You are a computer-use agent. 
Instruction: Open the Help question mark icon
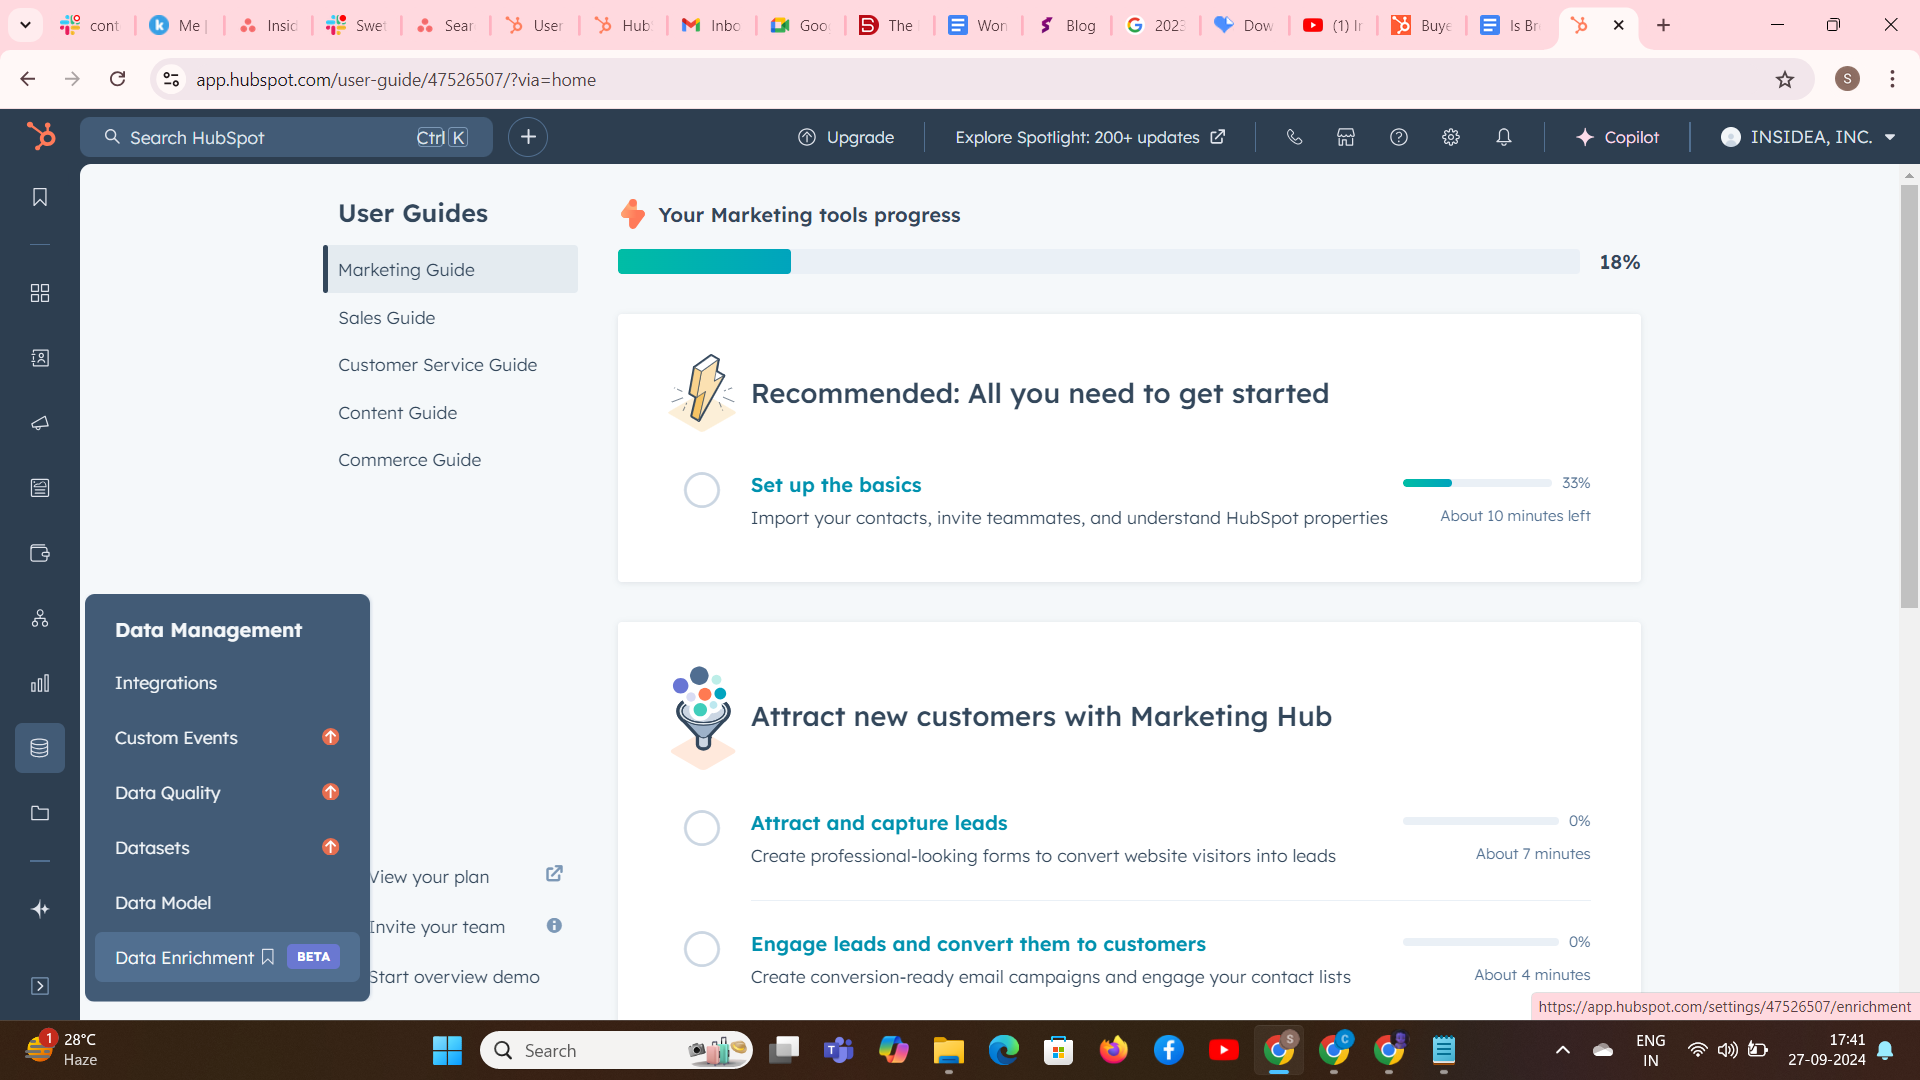(1398, 136)
